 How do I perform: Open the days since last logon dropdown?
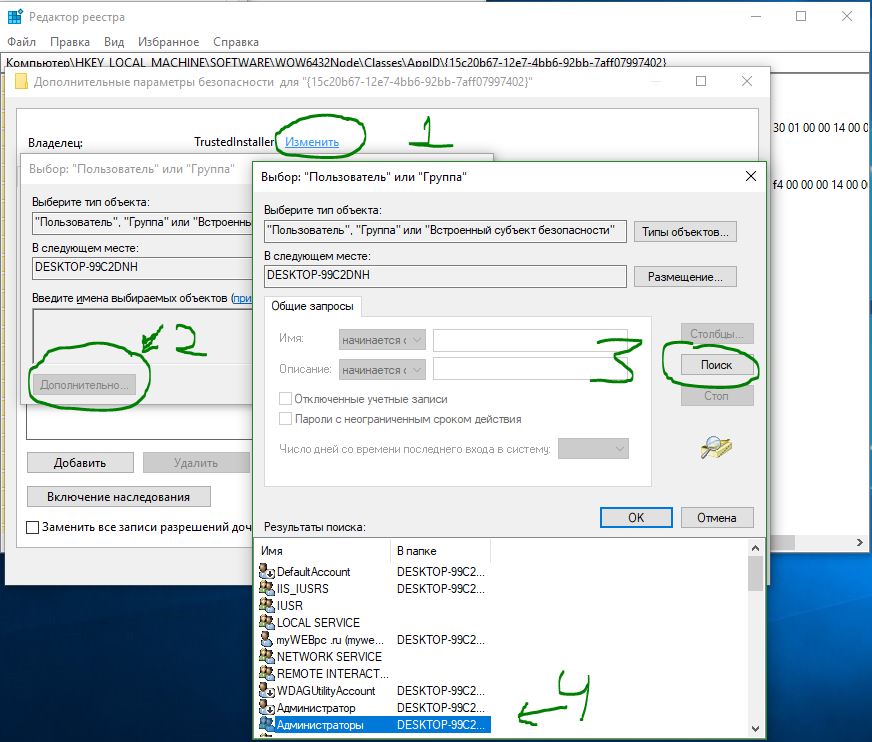pyautogui.click(x=593, y=448)
